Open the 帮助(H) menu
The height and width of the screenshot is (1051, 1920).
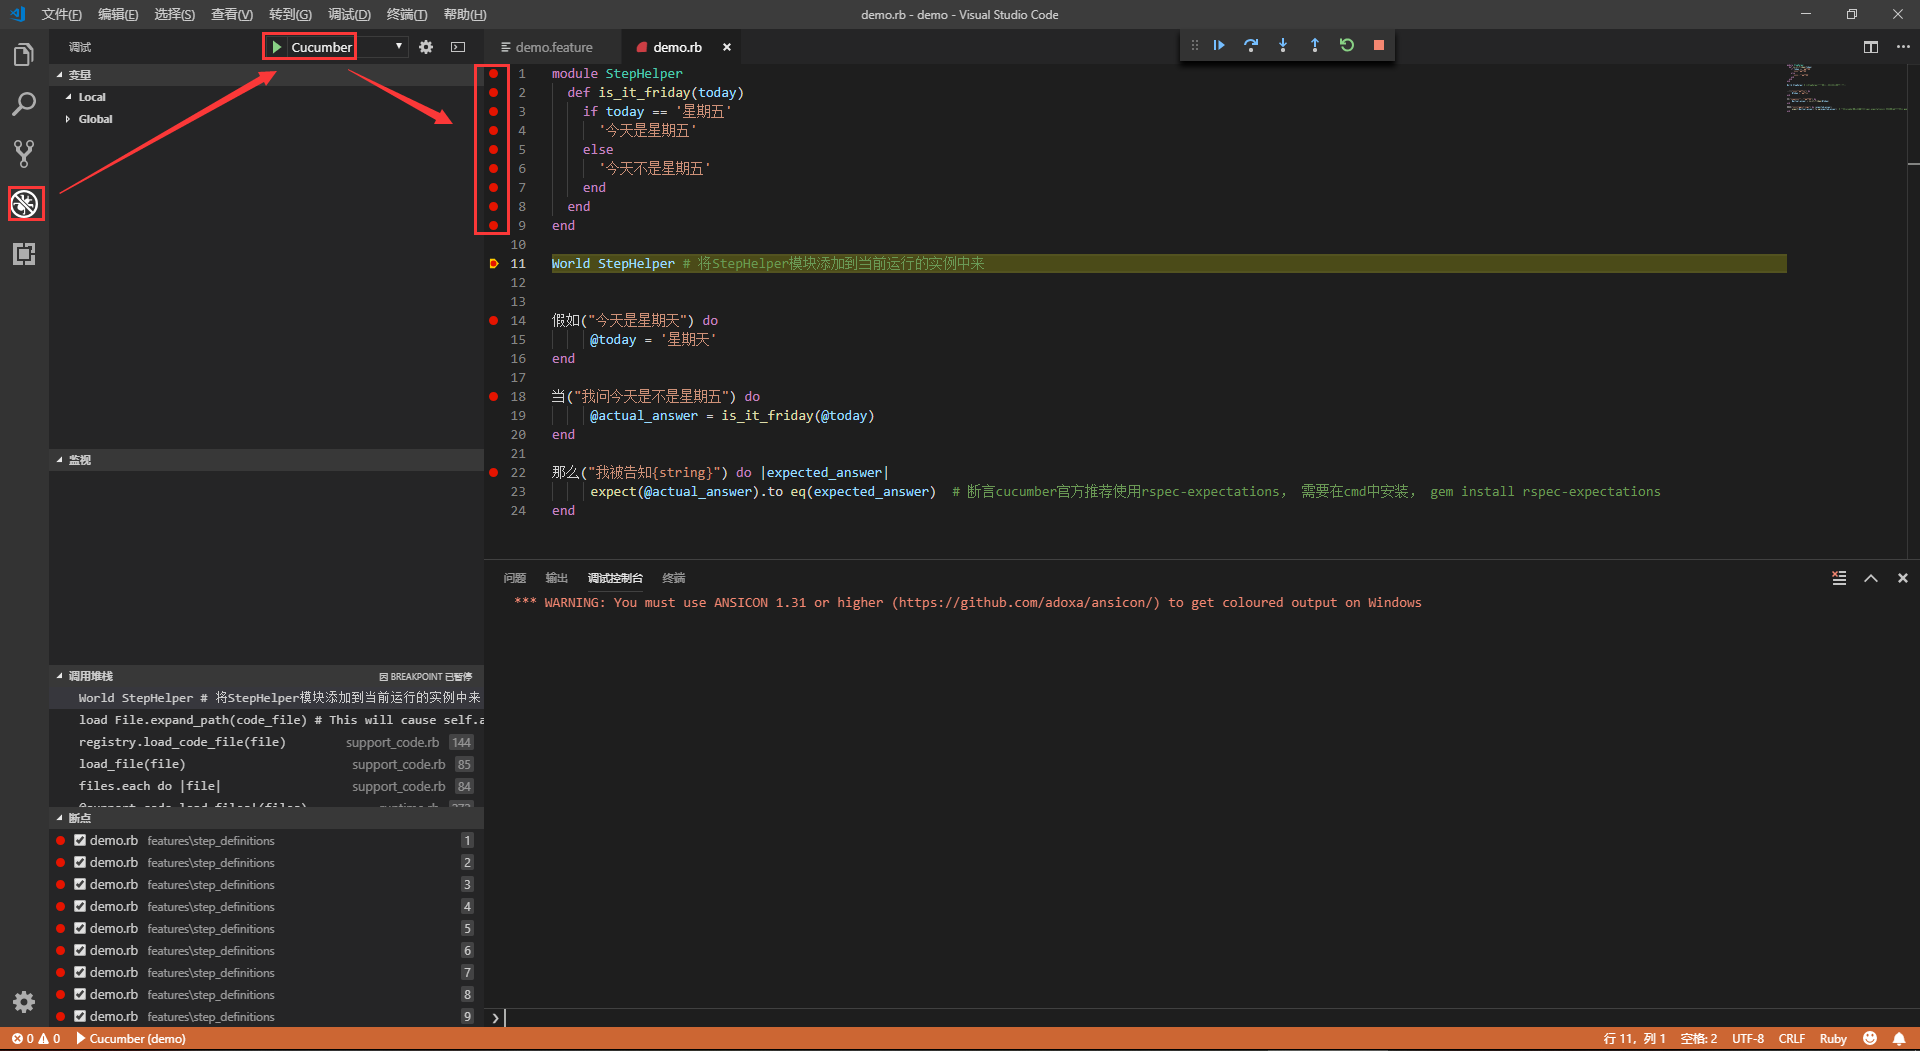click(465, 14)
